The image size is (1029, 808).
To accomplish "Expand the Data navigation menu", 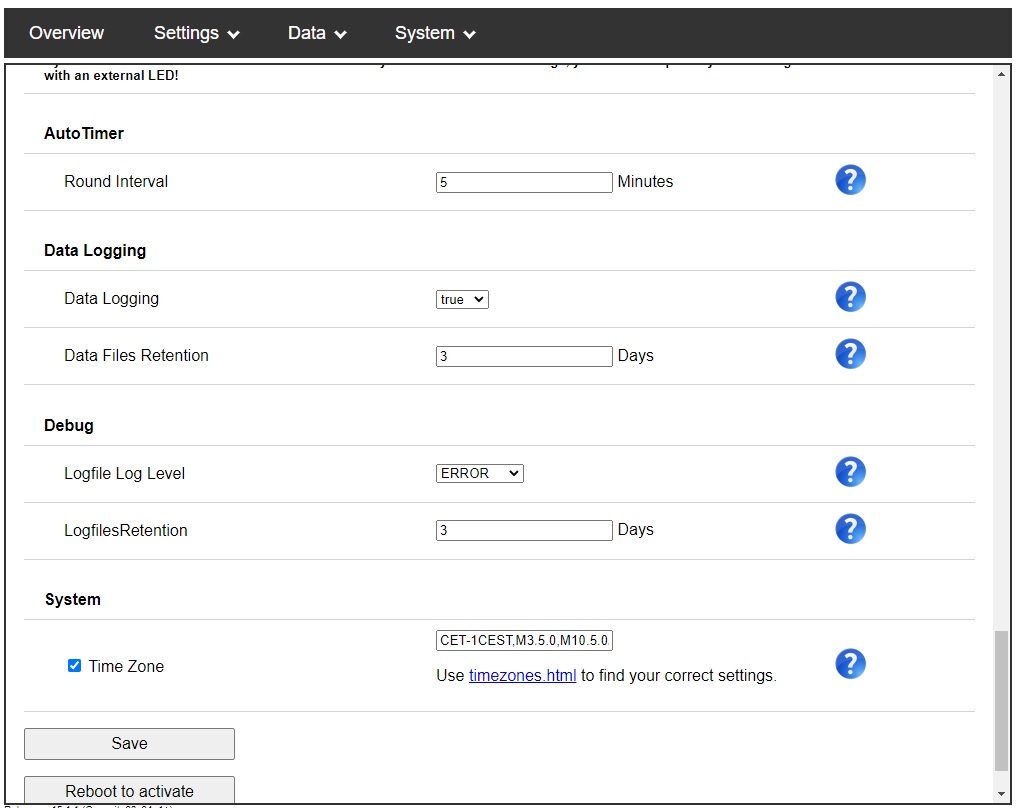I will pyautogui.click(x=316, y=32).
